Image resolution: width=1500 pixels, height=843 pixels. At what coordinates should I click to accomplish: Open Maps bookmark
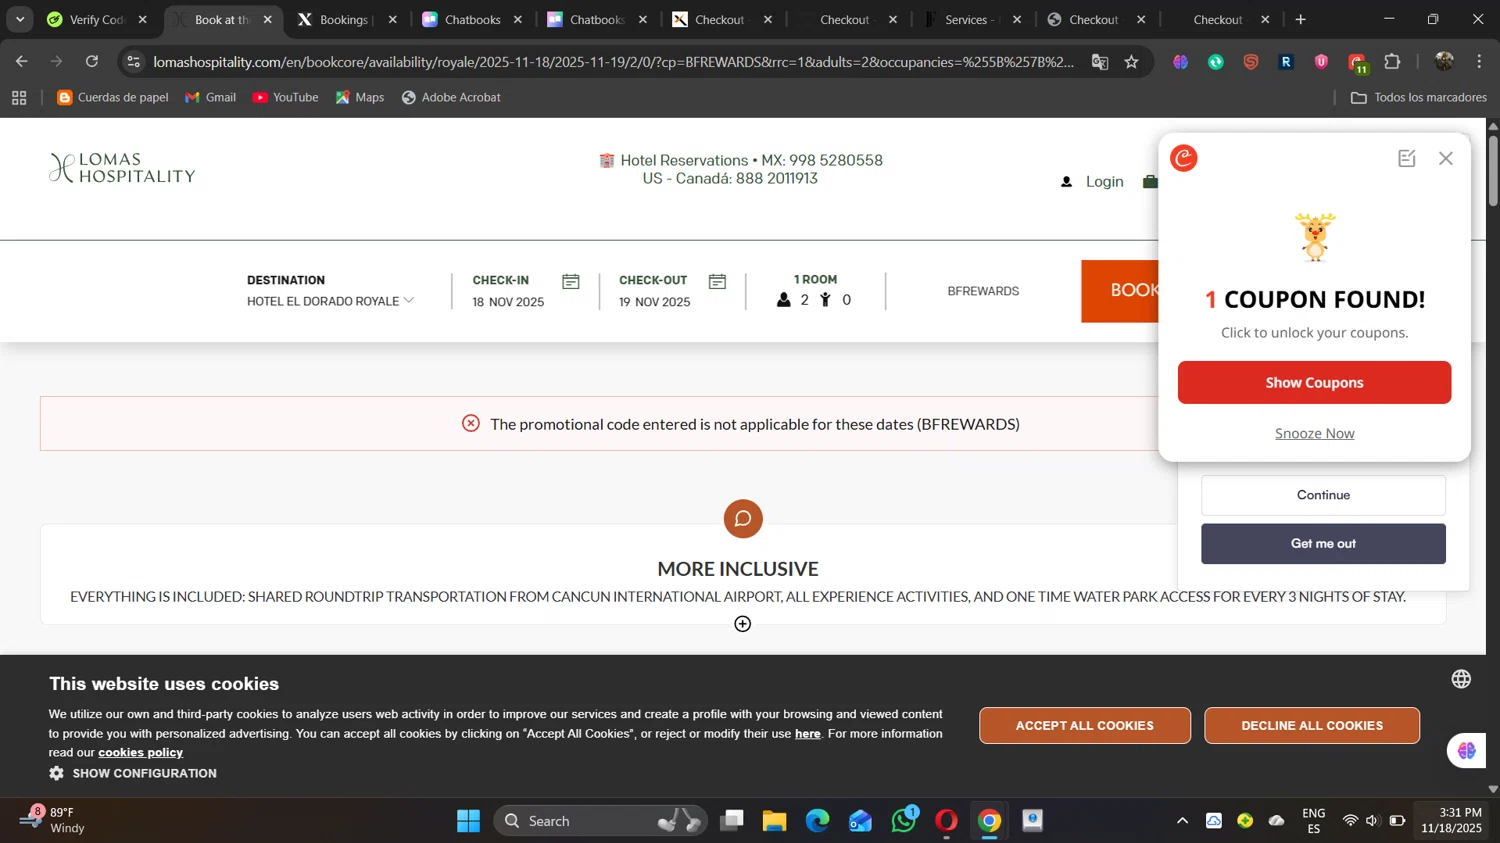[360, 98]
